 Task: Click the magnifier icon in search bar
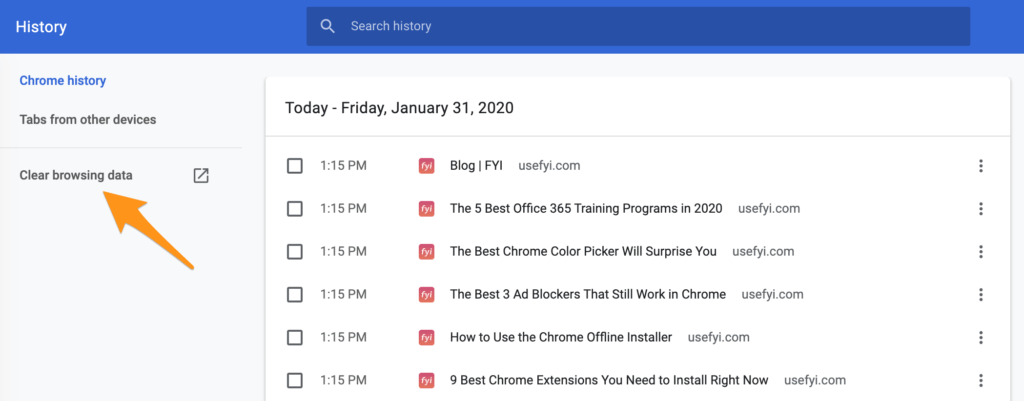coord(328,26)
